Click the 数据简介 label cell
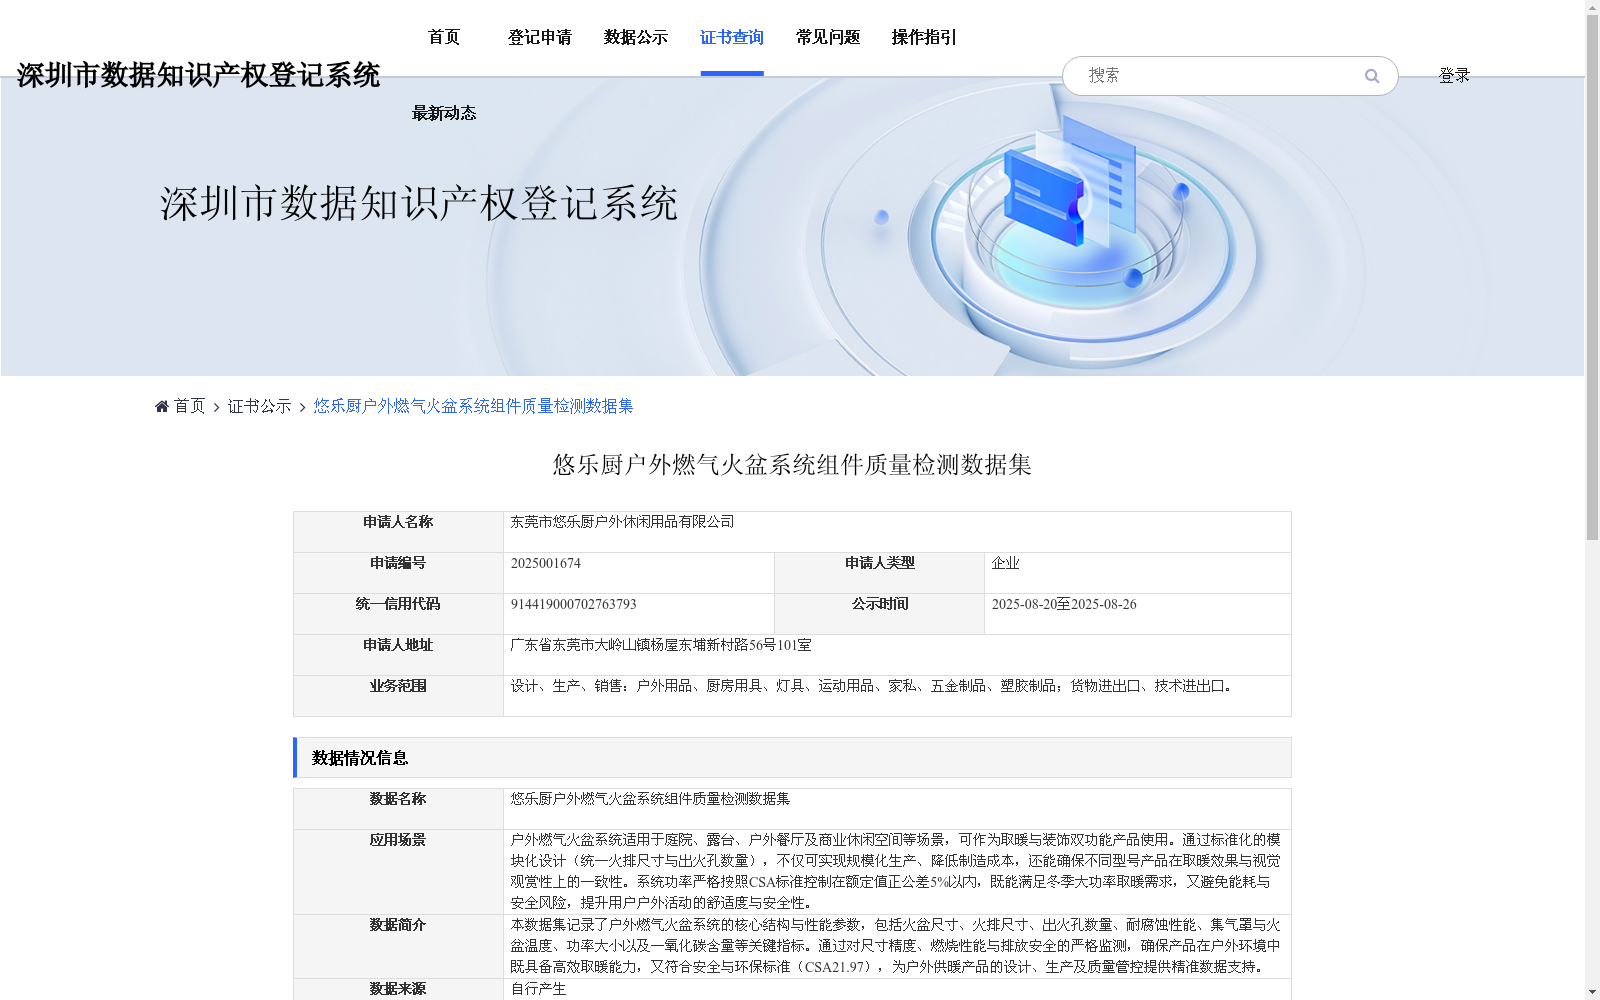The image size is (1600, 1000). pos(398,946)
